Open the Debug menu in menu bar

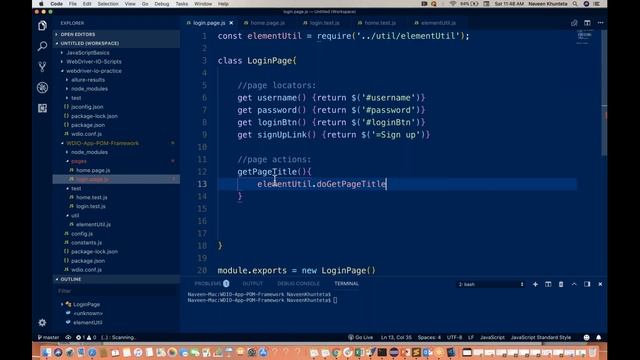click(x=162, y=4)
